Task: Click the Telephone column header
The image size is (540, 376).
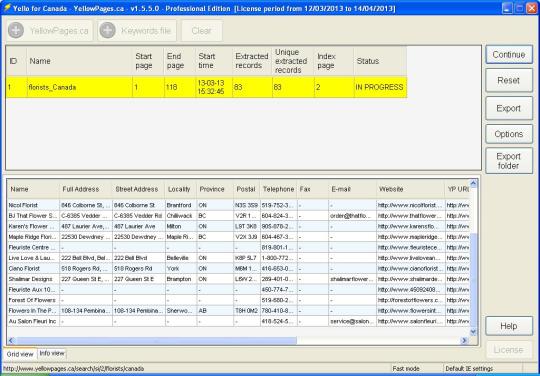Action: 279,189
